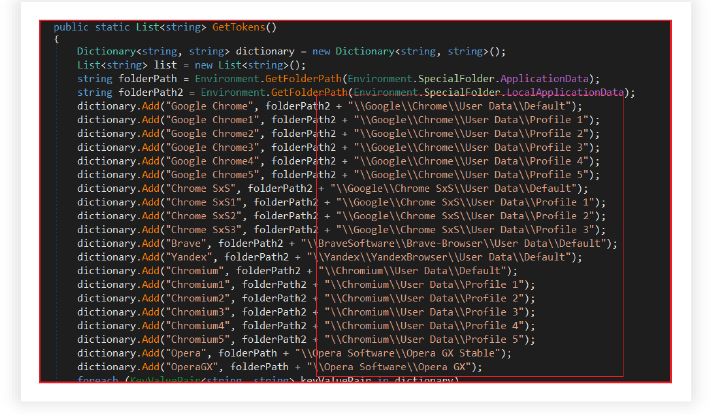Click the "Chromium3" key string

point(198,312)
